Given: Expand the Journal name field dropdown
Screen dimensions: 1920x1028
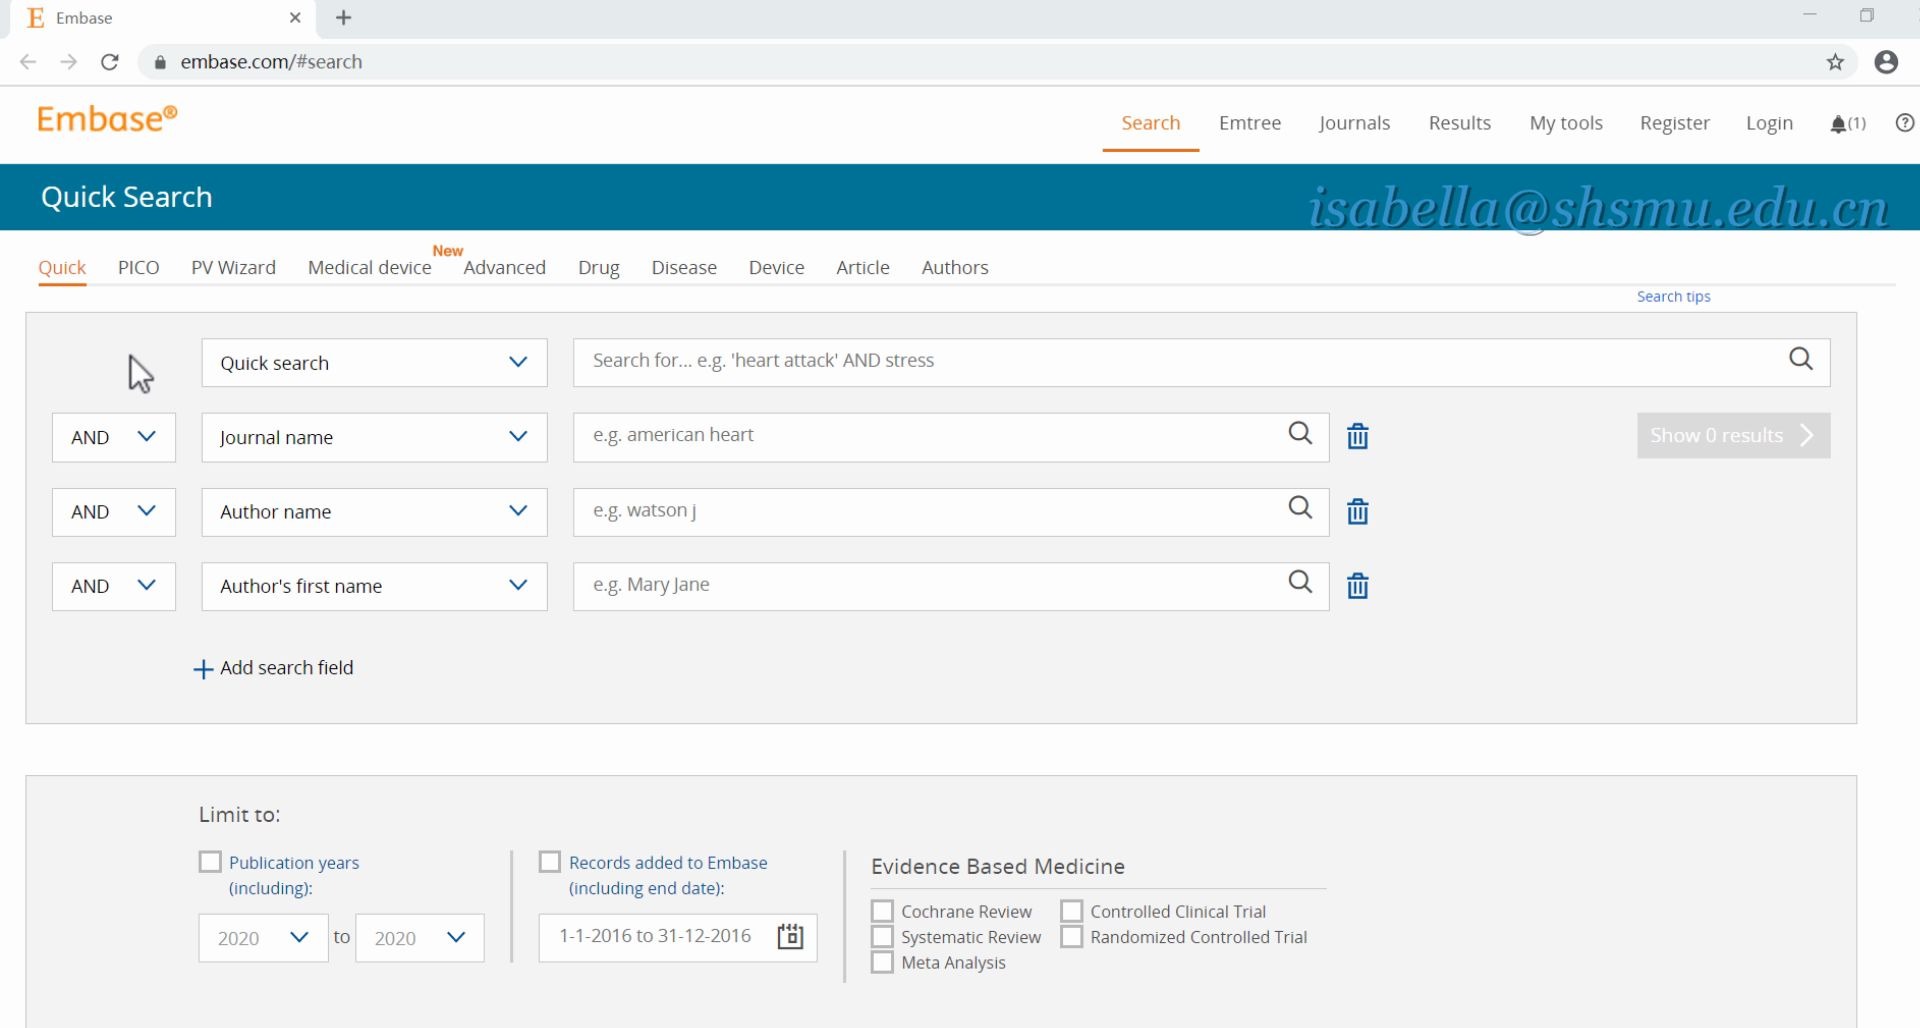Looking at the screenshot, I should 374,437.
